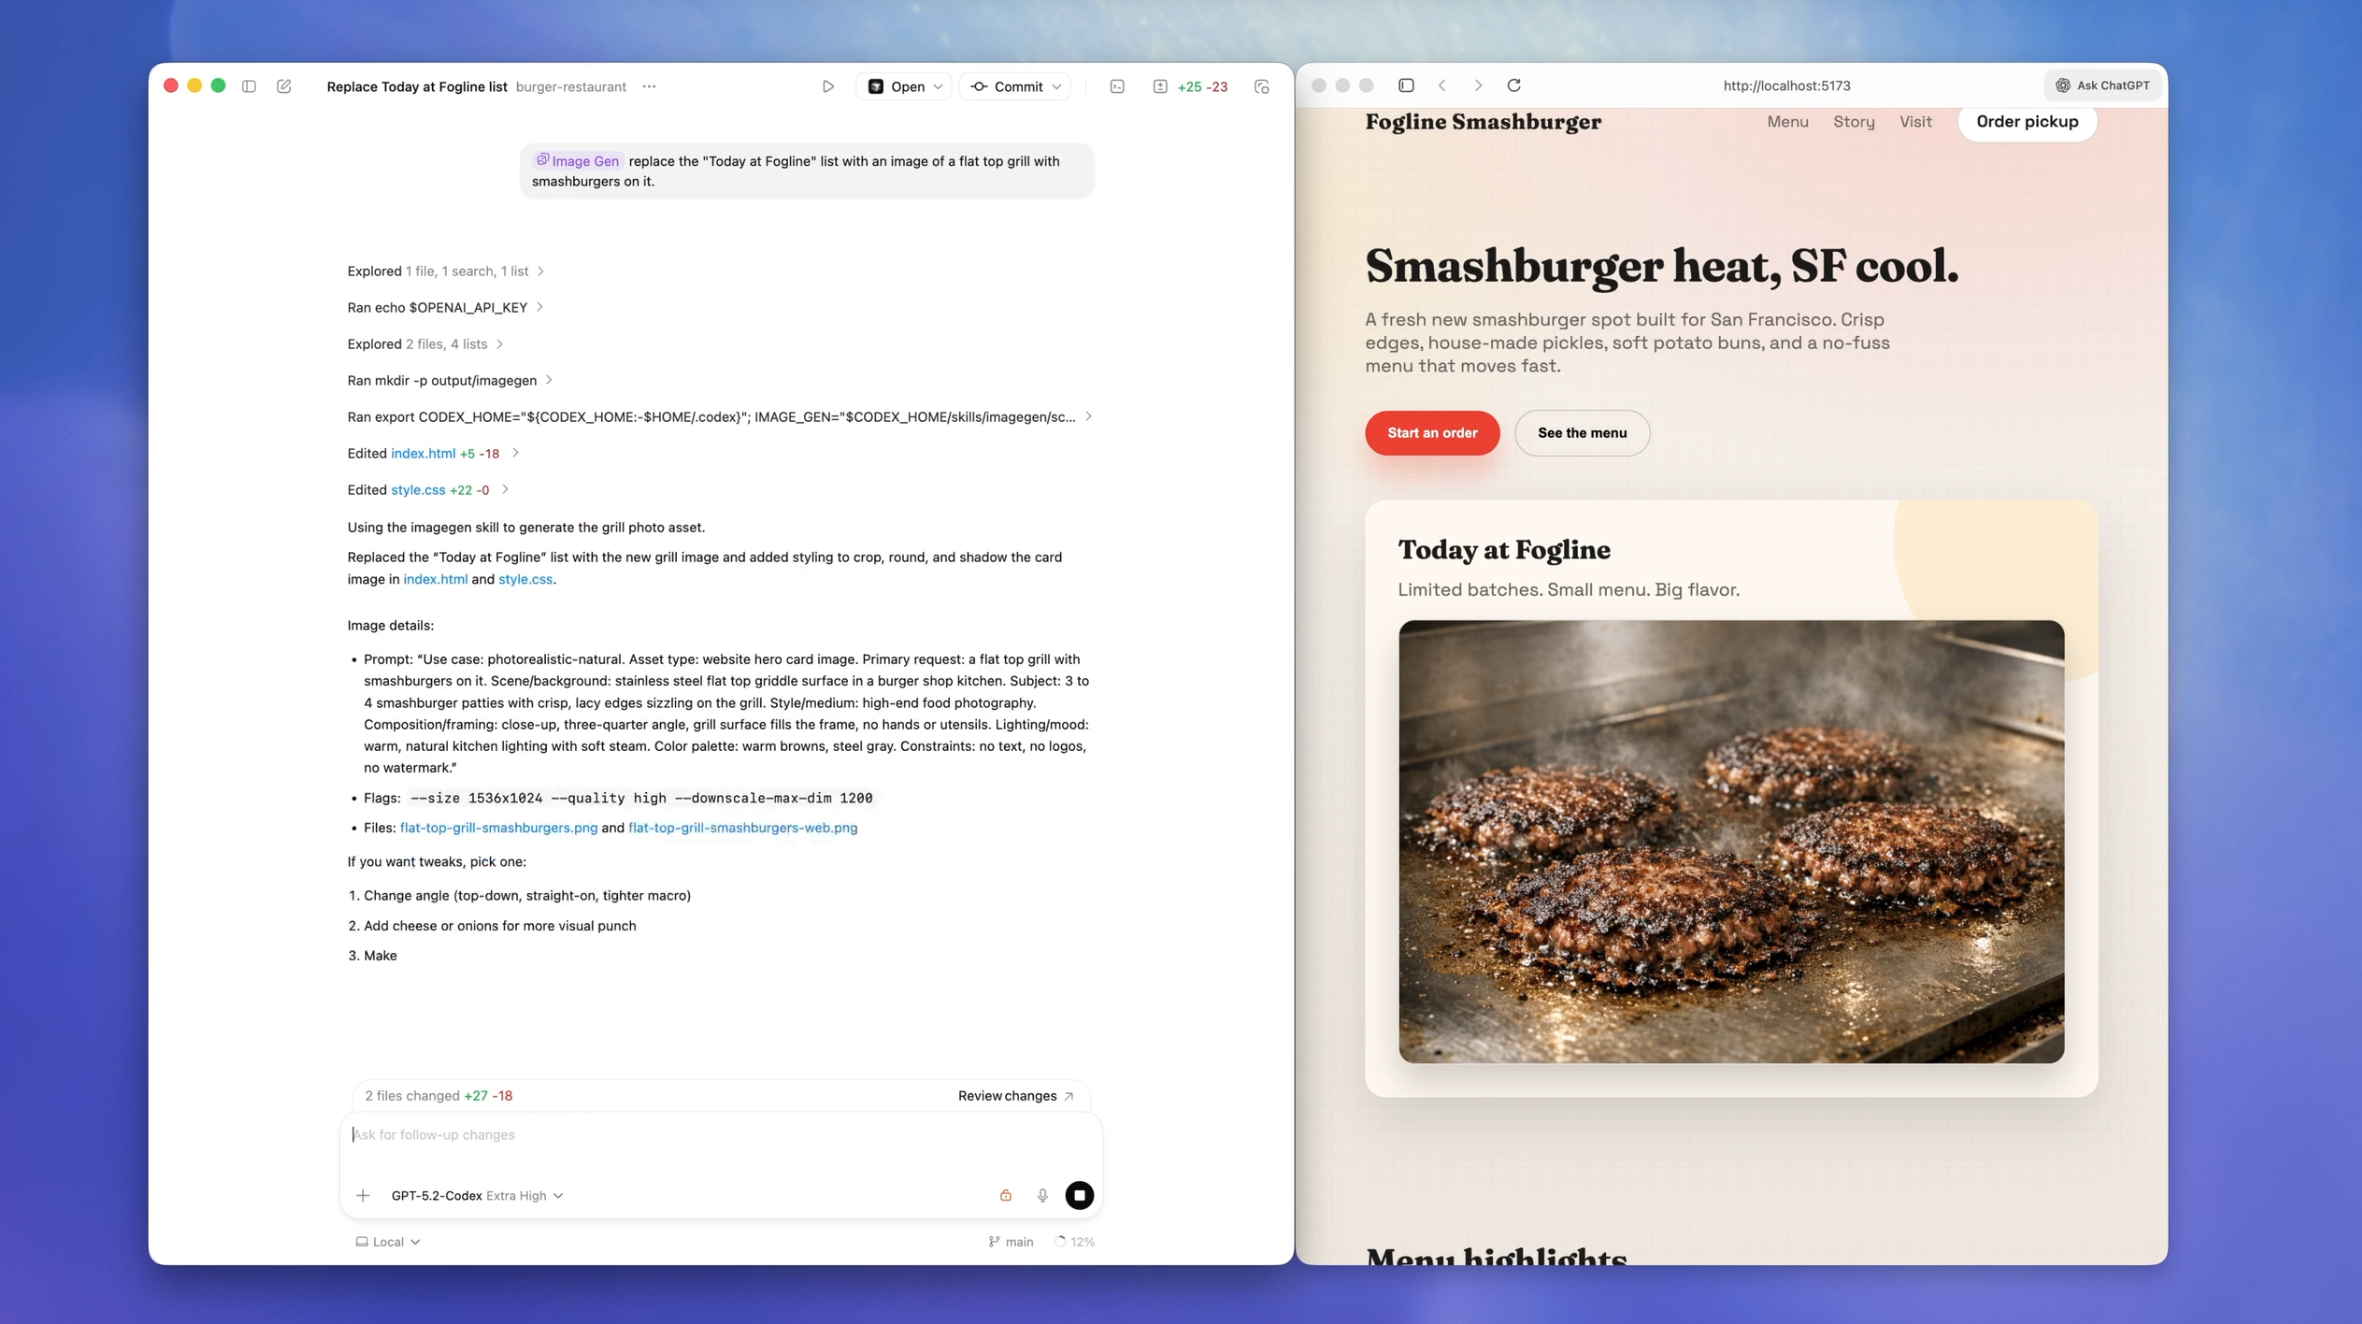
Task: Click the microphone dictation icon
Action: (1042, 1195)
